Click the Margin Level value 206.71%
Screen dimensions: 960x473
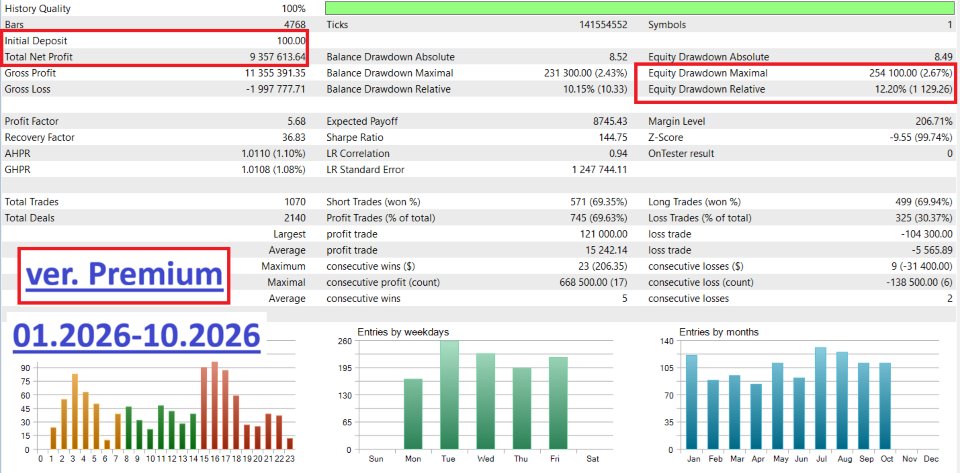(932, 121)
